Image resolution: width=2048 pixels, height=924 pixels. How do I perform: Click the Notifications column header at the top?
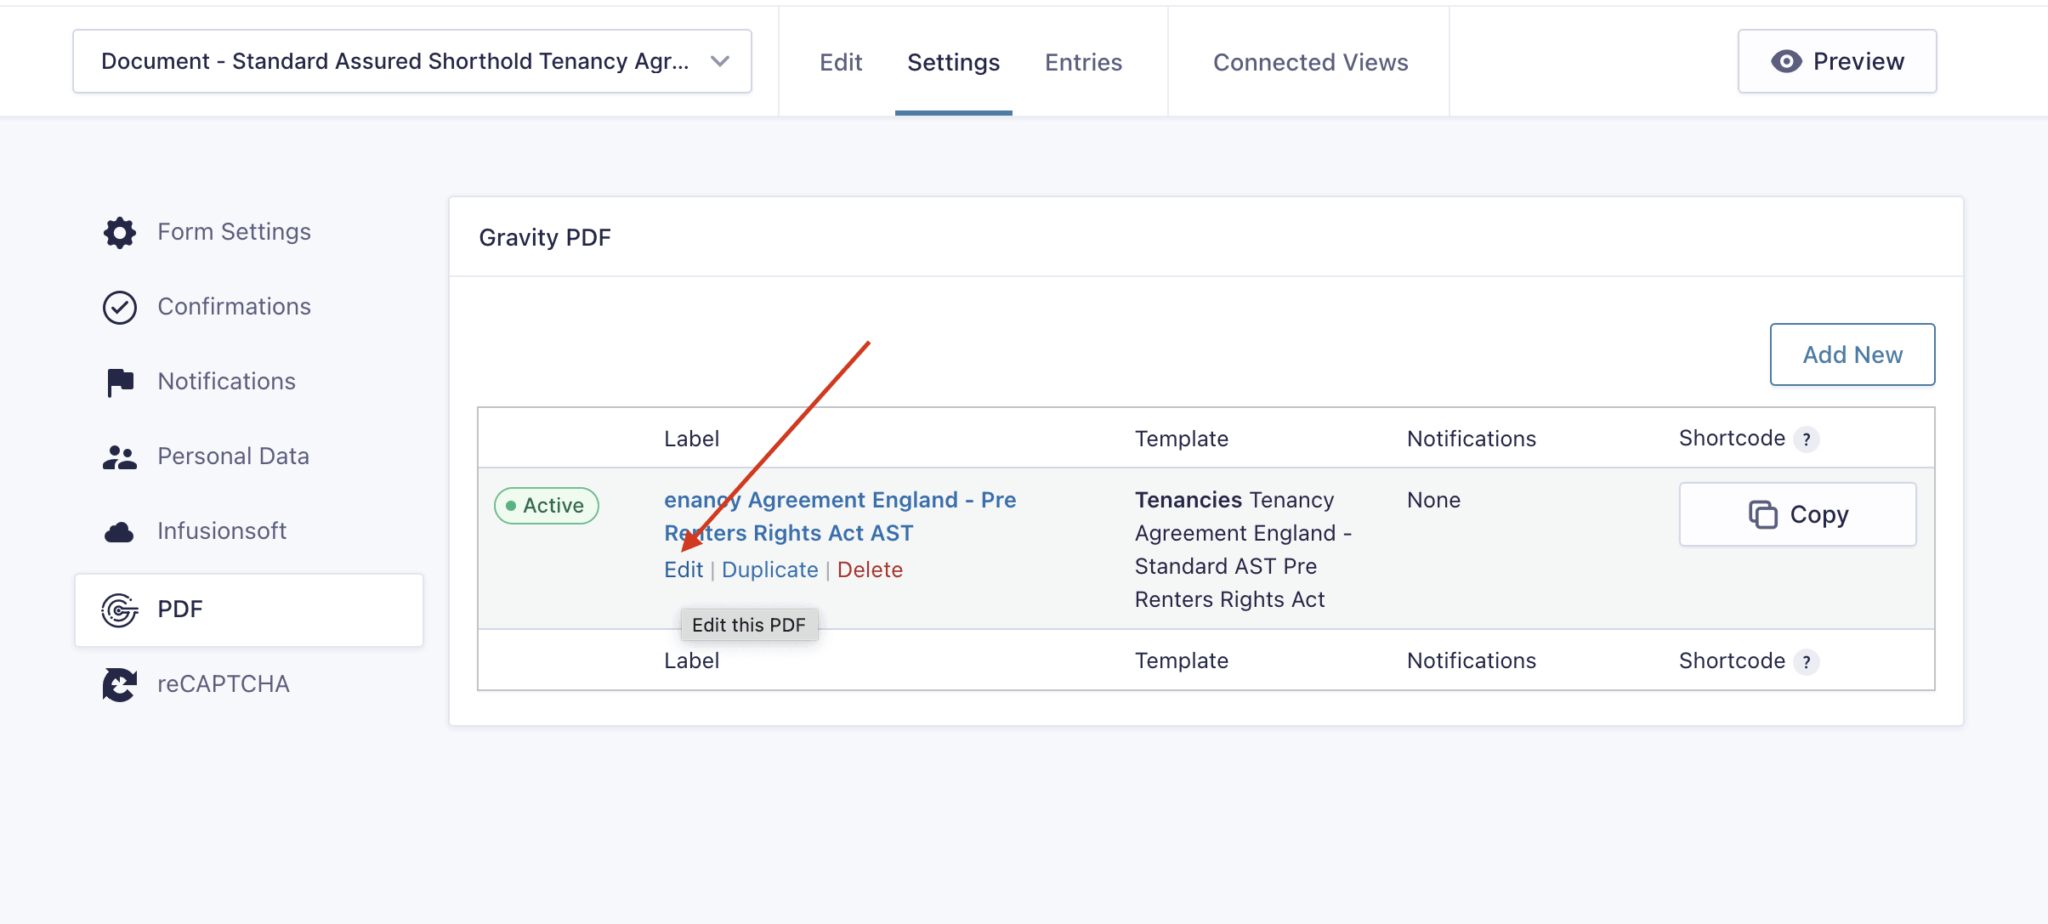point(1471,439)
